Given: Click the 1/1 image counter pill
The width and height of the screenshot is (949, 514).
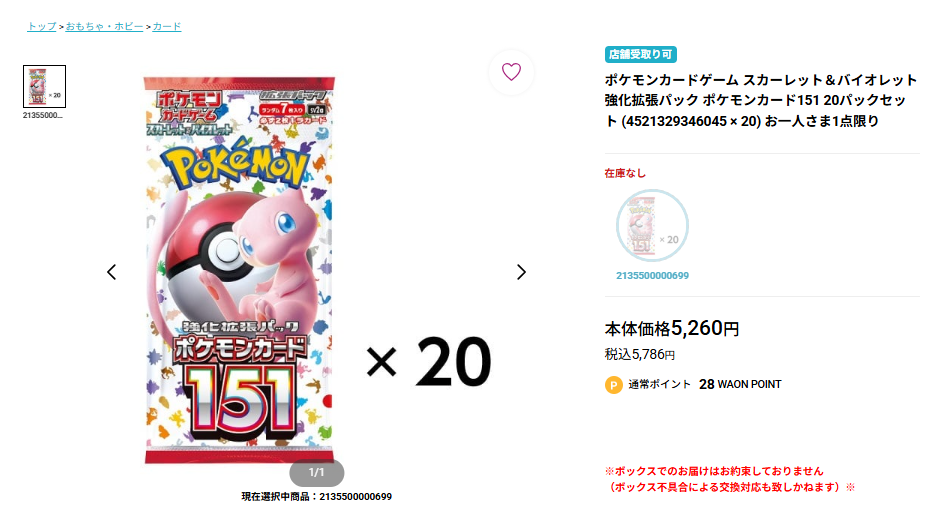Looking at the screenshot, I should [x=317, y=472].
